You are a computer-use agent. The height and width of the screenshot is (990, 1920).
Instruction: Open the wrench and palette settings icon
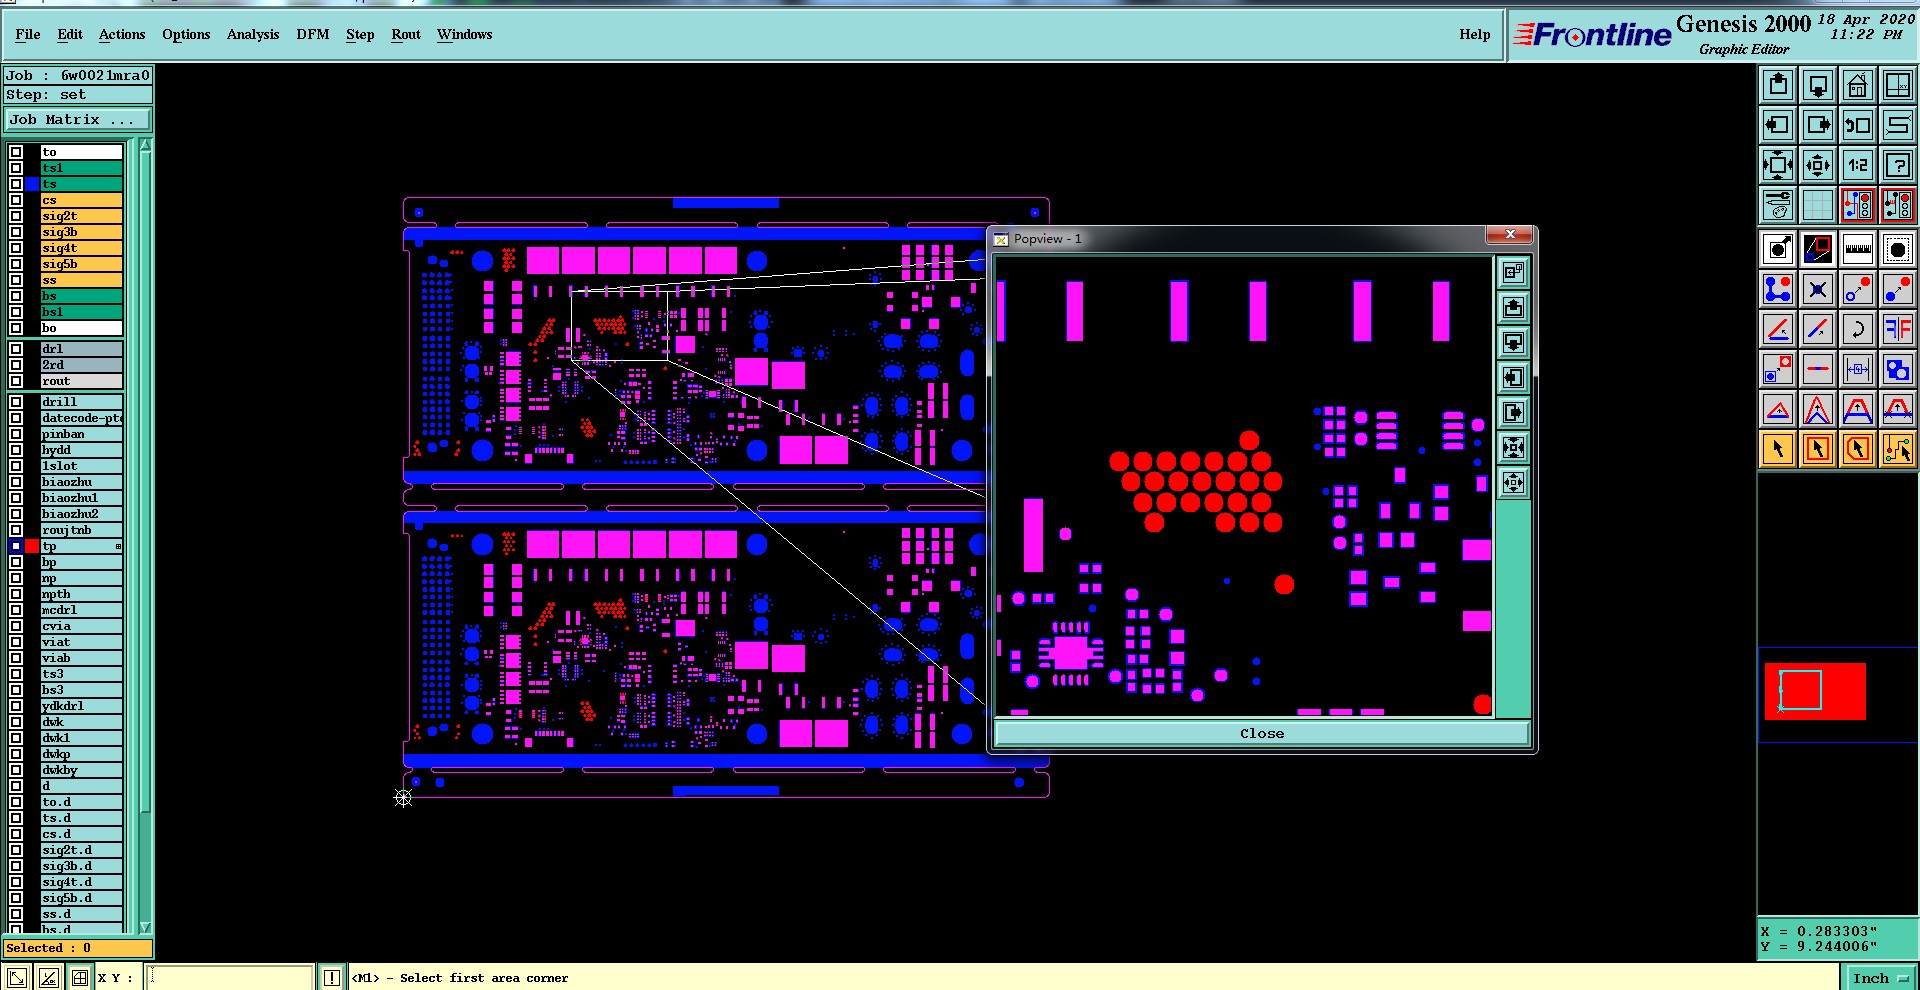coord(1778,205)
